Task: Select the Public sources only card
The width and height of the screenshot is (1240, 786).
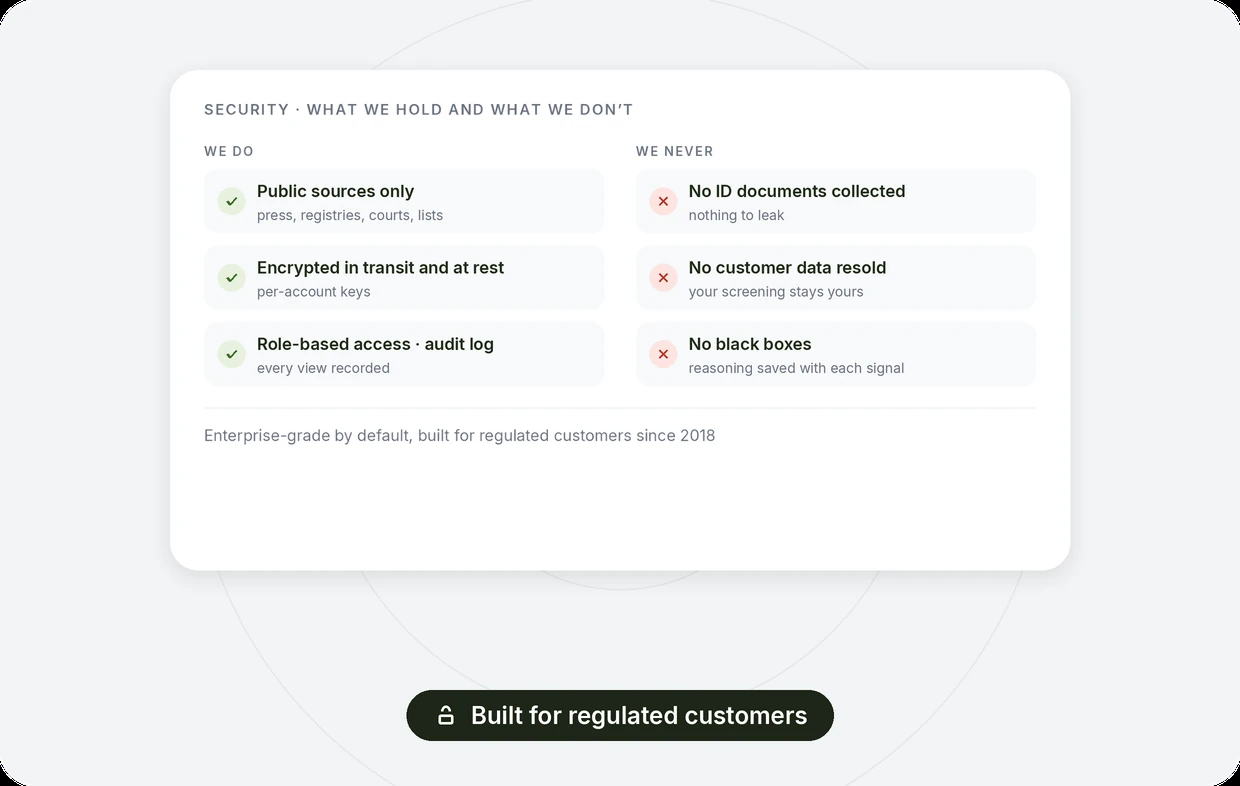Action: [404, 201]
